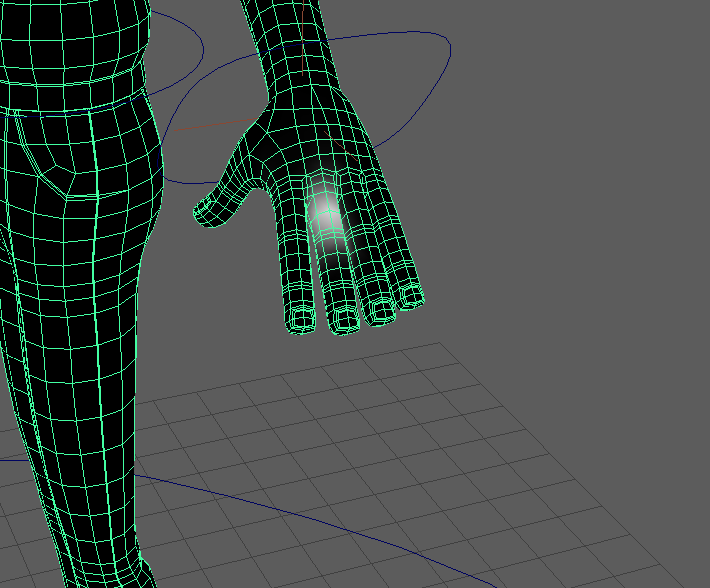The image size is (710, 588).
Task: Click the white highlighted spot on the finger
Action: pyautogui.click(x=326, y=211)
